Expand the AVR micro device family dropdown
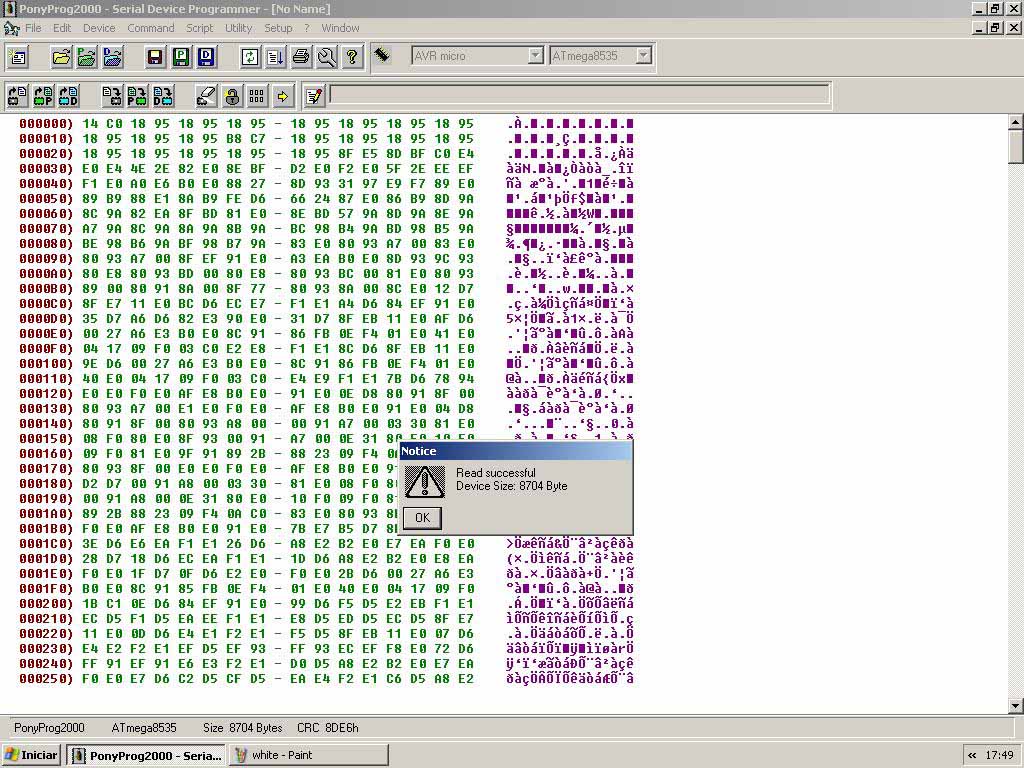Image resolution: width=1024 pixels, height=768 pixels. click(x=536, y=56)
